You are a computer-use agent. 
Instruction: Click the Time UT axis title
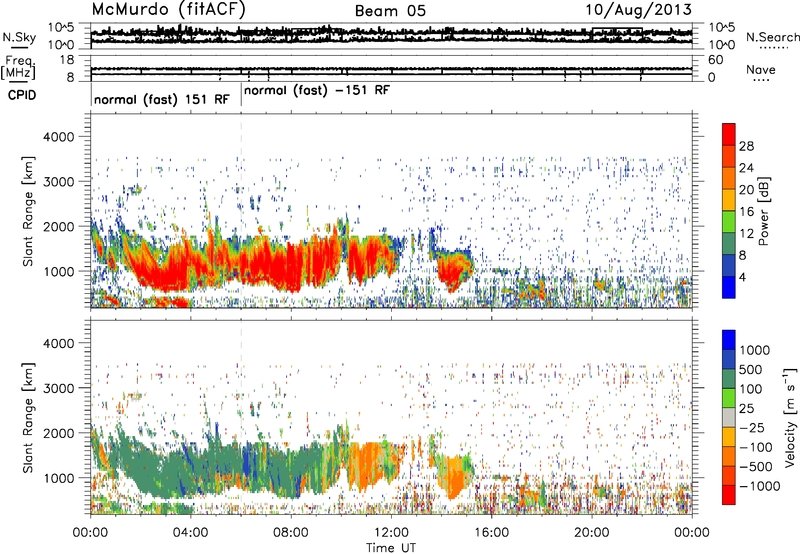coord(391,548)
